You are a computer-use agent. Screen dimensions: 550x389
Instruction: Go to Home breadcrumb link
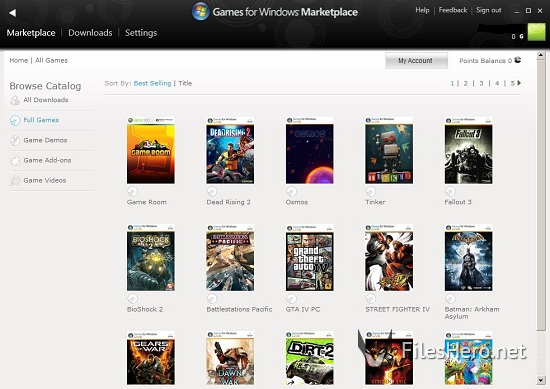click(x=19, y=60)
